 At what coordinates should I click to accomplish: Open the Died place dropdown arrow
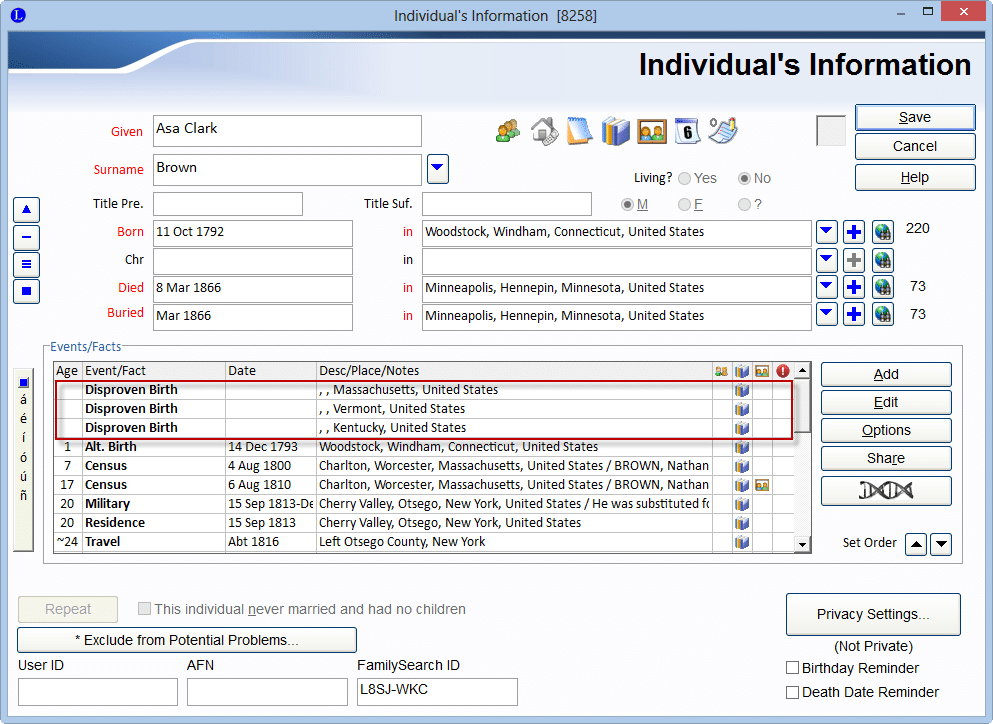(x=826, y=287)
